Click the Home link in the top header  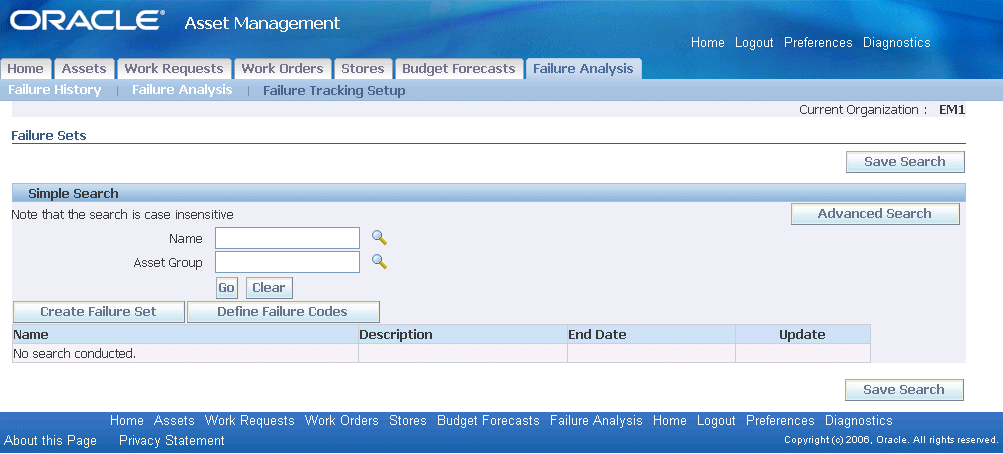tap(707, 43)
